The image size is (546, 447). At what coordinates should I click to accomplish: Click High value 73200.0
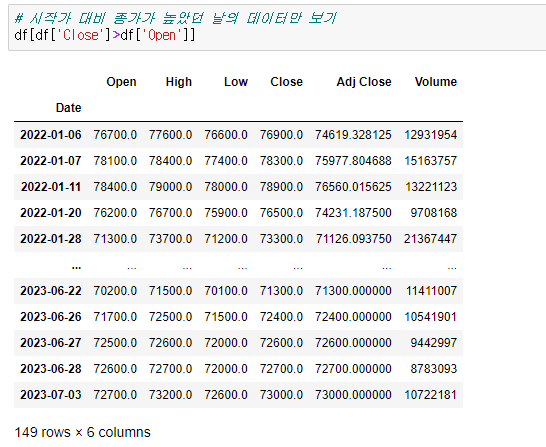[x=170, y=395]
